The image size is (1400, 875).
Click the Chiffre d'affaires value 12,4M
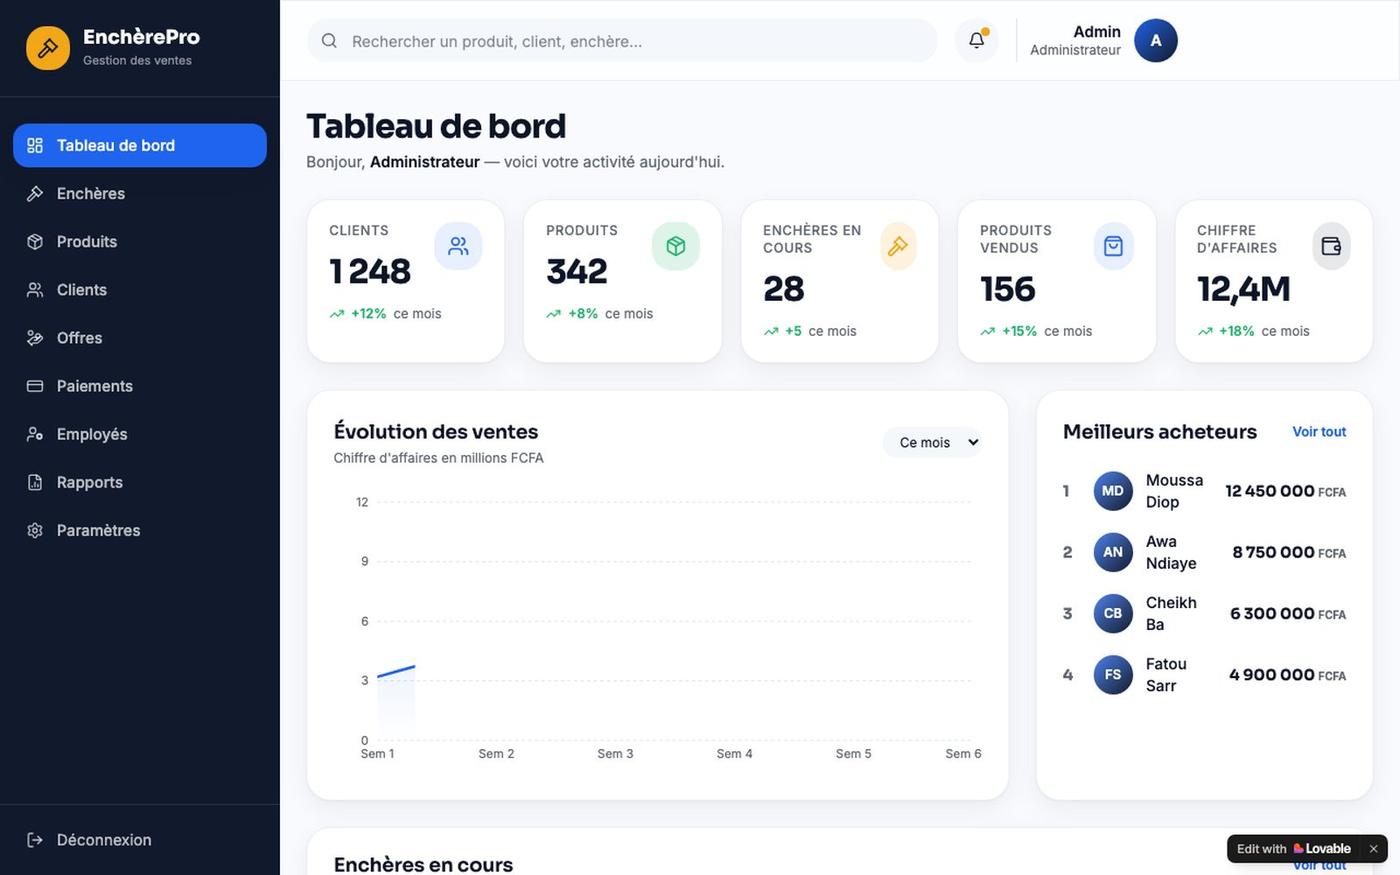tap(1244, 289)
